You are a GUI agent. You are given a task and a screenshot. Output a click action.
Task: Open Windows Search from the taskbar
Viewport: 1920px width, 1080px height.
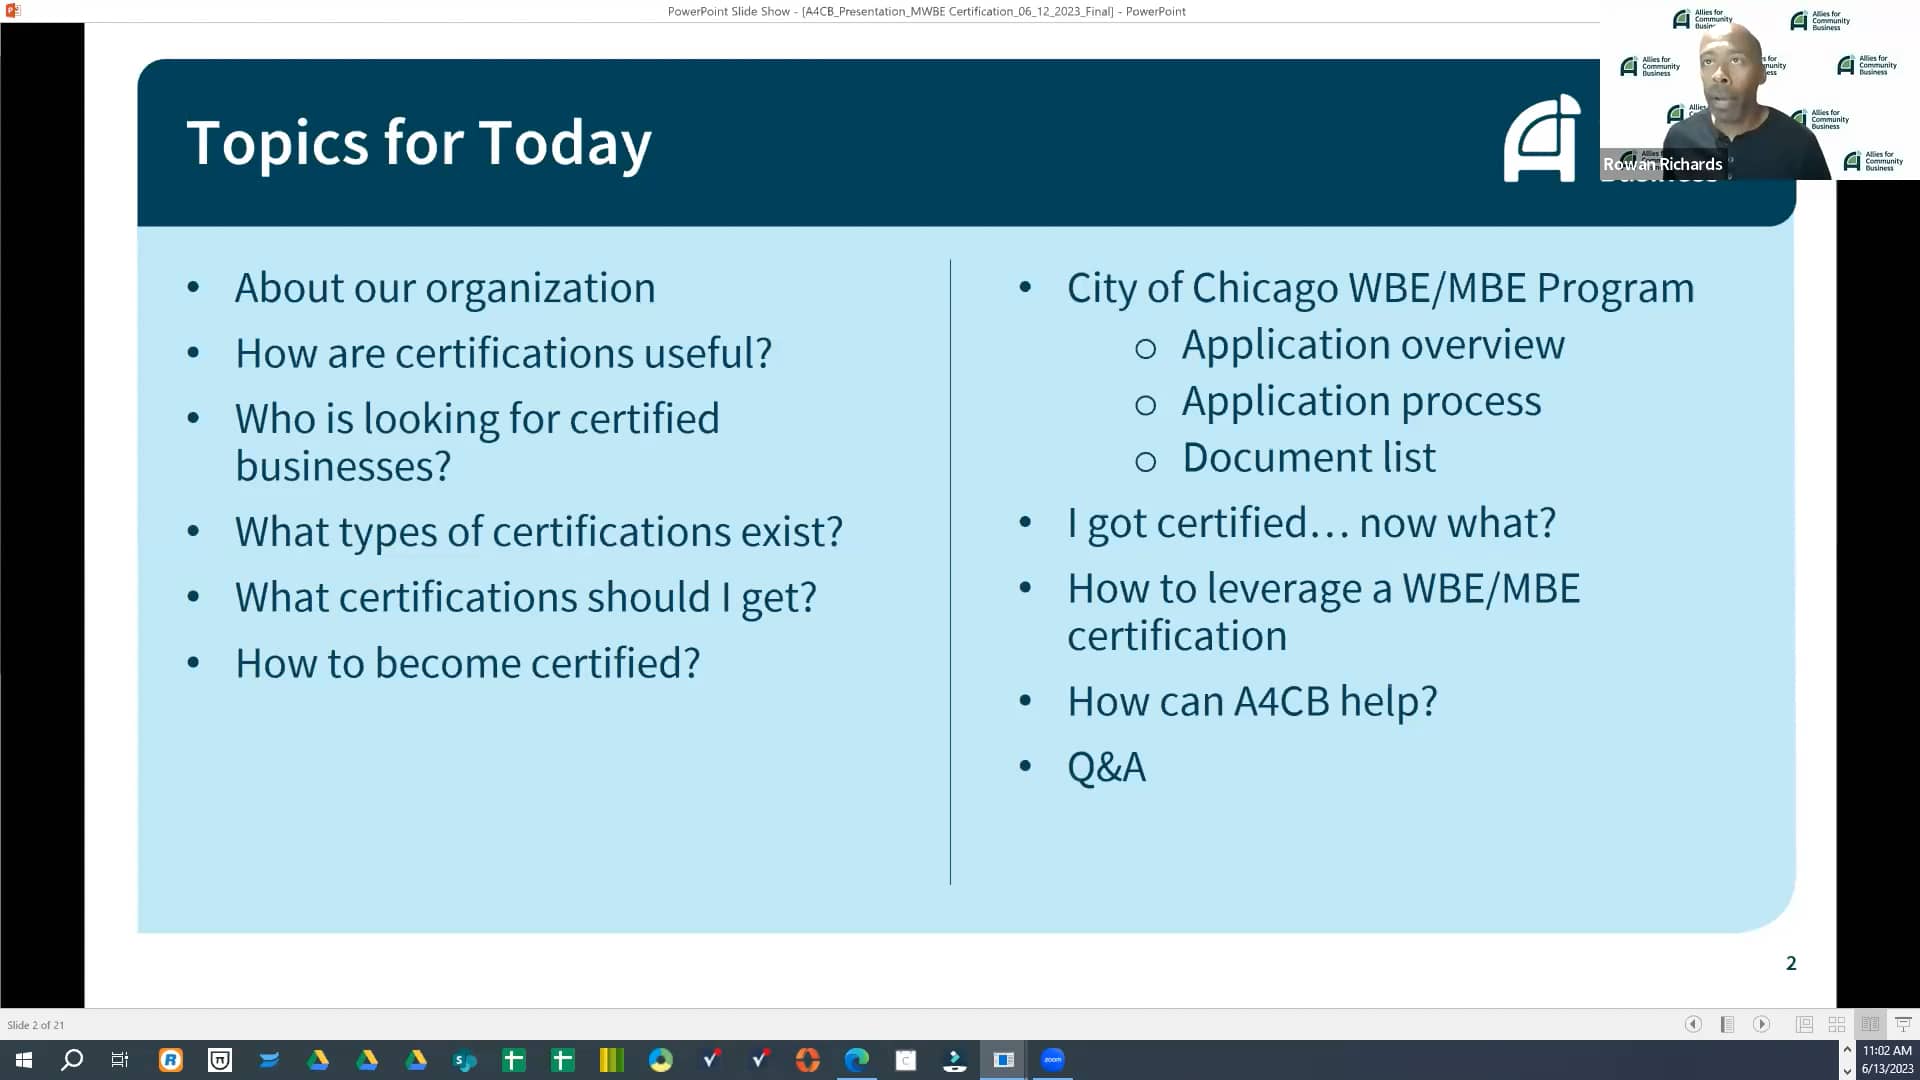click(72, 1059)
